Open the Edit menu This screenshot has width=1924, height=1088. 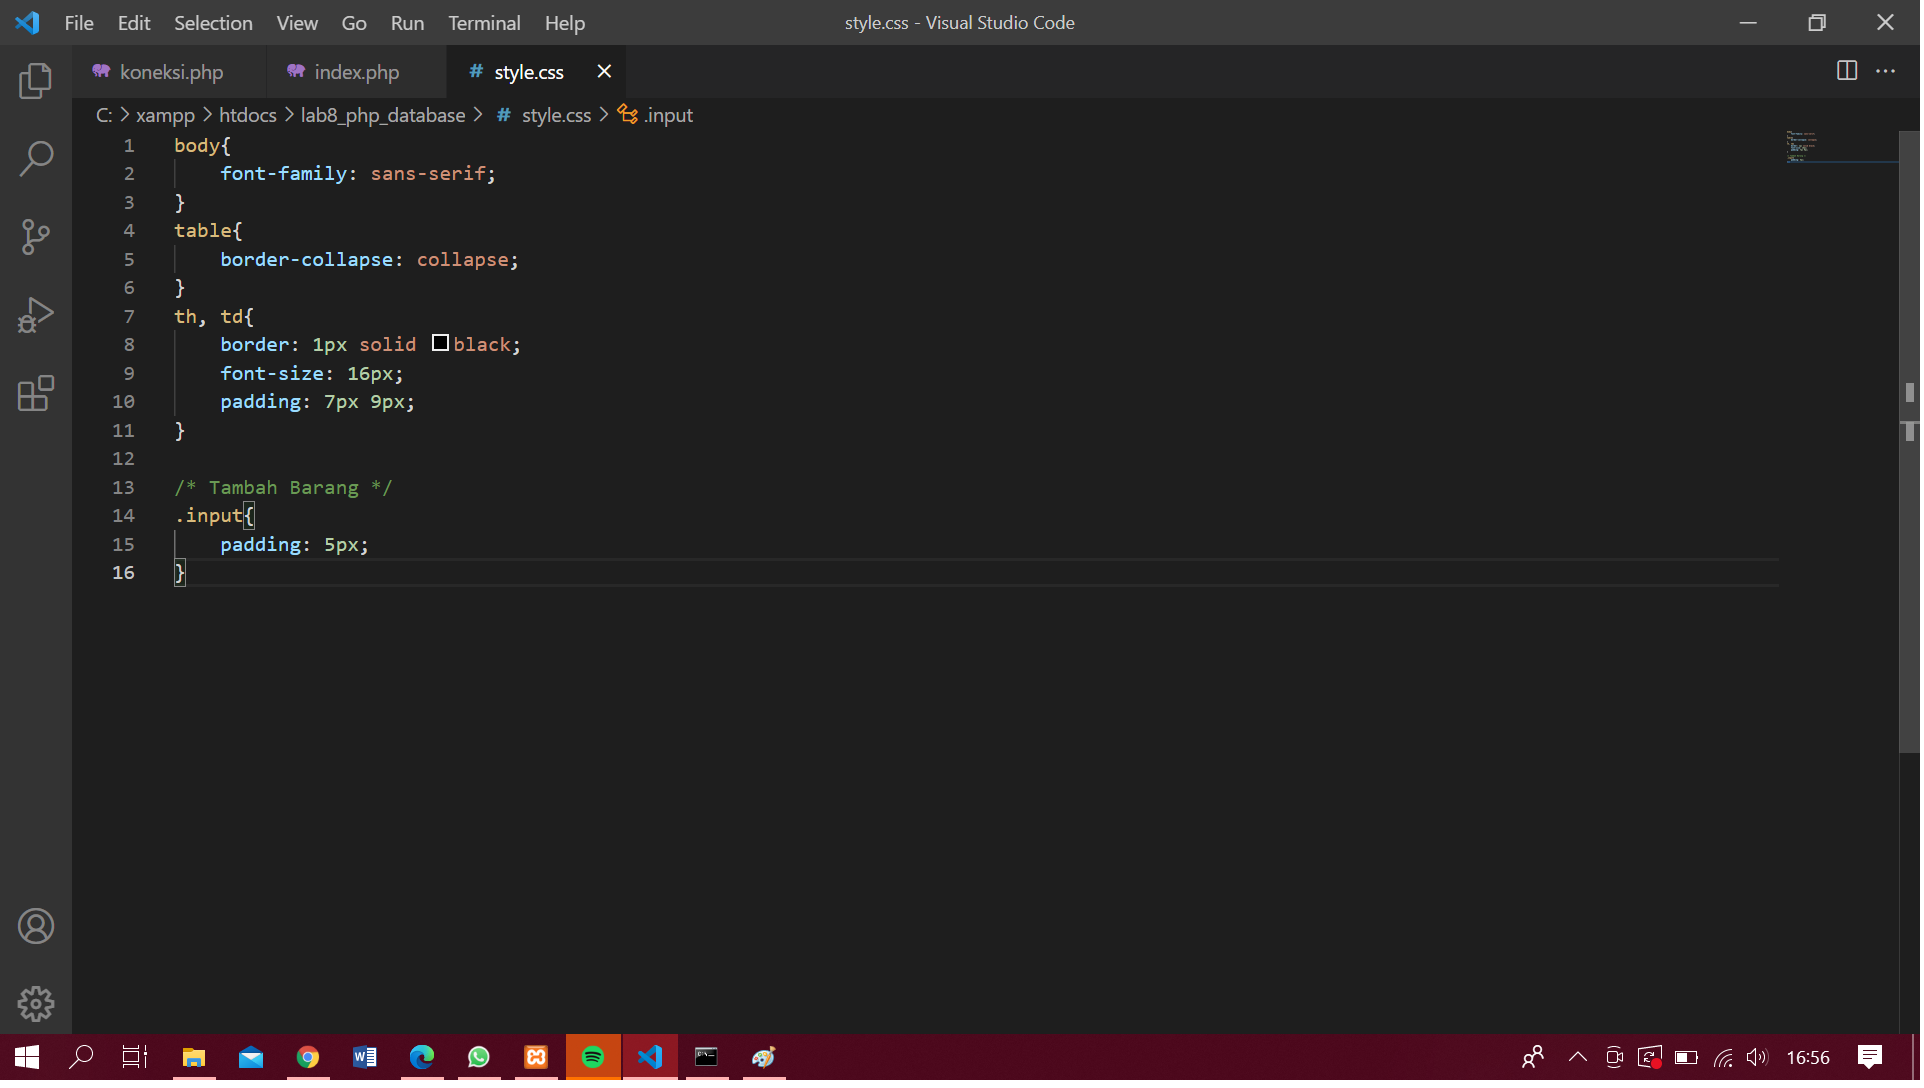pyautogui.click(x=134, y=23)
